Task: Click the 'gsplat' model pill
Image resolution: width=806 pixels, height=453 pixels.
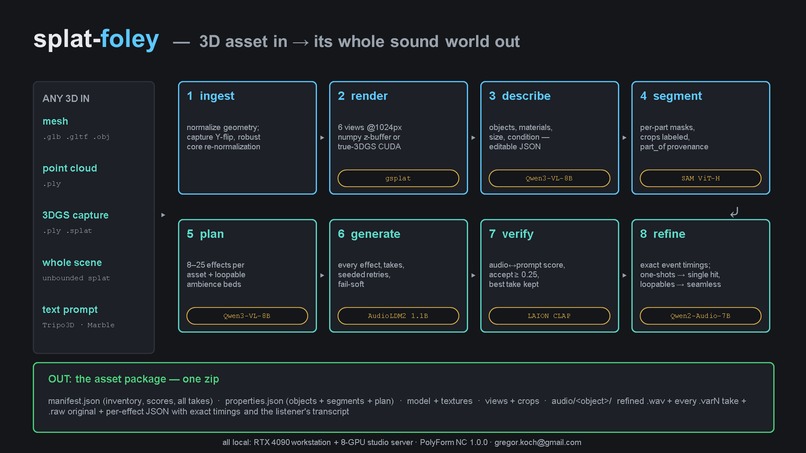Action: [x=398, y=178]
